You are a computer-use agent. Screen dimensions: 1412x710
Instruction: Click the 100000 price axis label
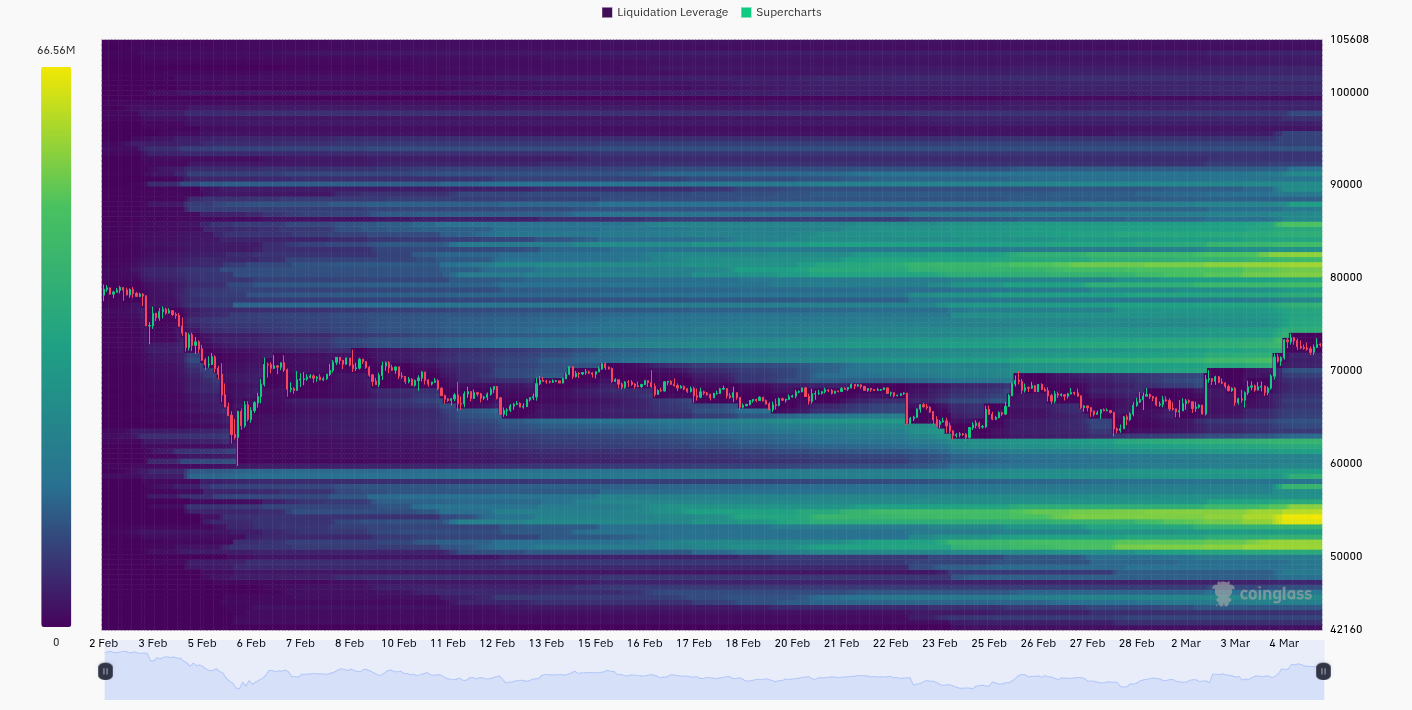point(1349,92)
